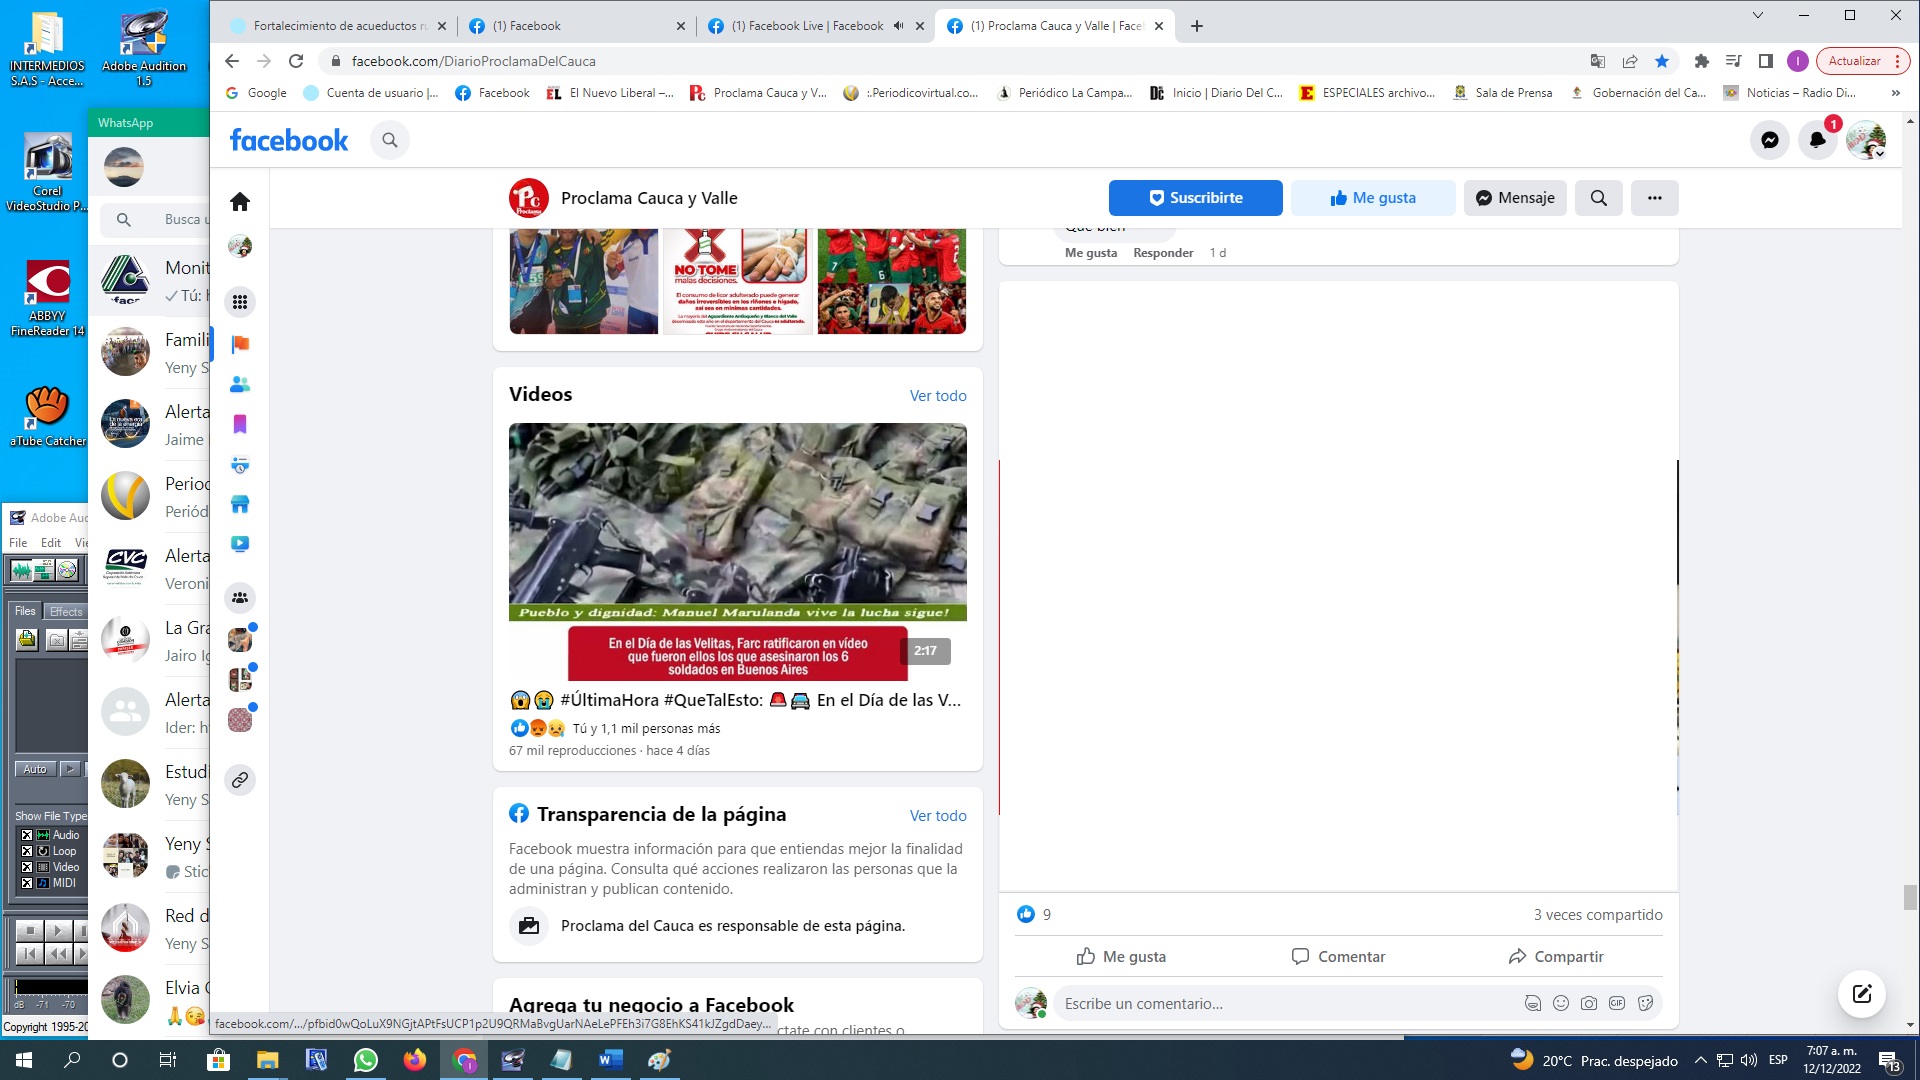Add a GIF to the comment

point(1617,1003)
